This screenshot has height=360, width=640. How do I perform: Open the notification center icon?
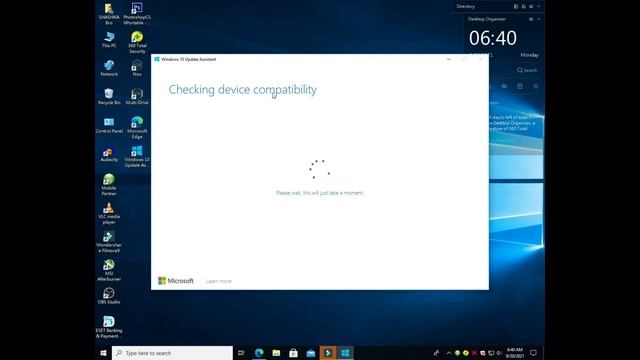[x=533, y=353]
